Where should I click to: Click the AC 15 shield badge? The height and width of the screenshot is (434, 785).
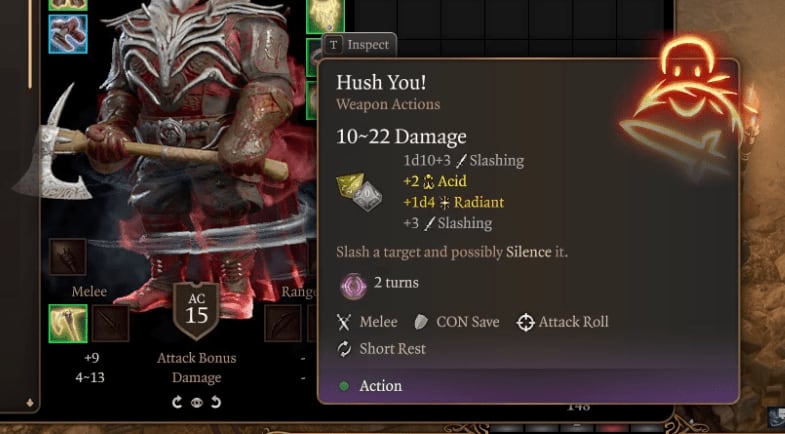196,311
